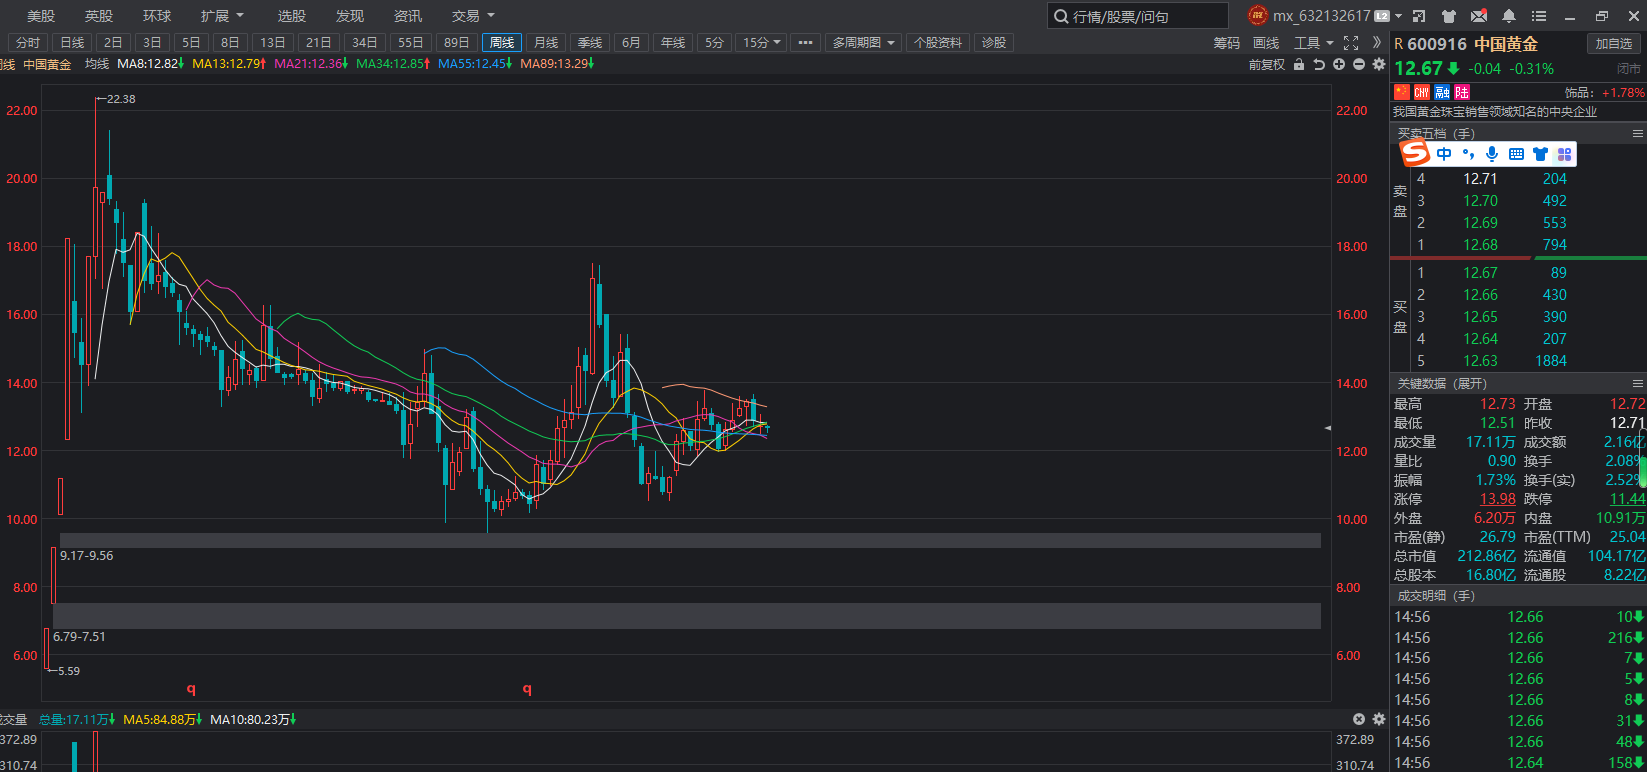Toggle the chart lock icon
This screenshot has width=1647, height=772.
(1299, 64)
